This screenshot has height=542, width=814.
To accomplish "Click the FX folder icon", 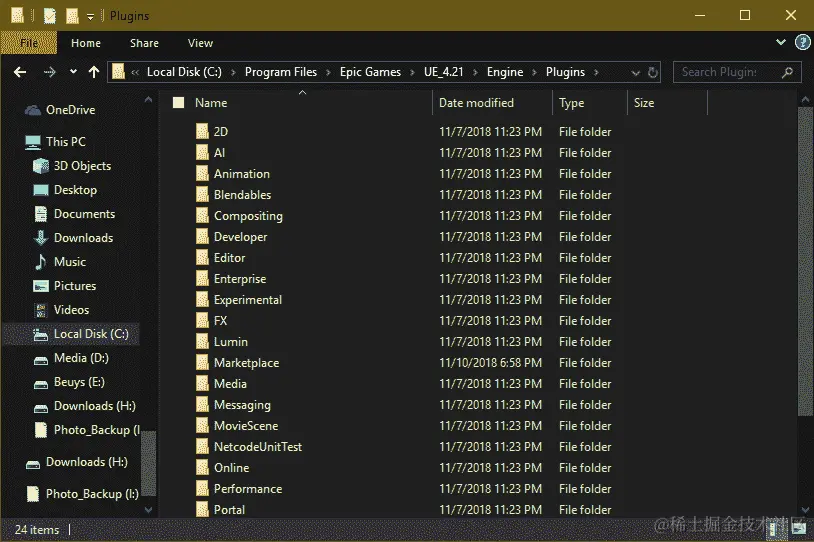I will point(202,320).
